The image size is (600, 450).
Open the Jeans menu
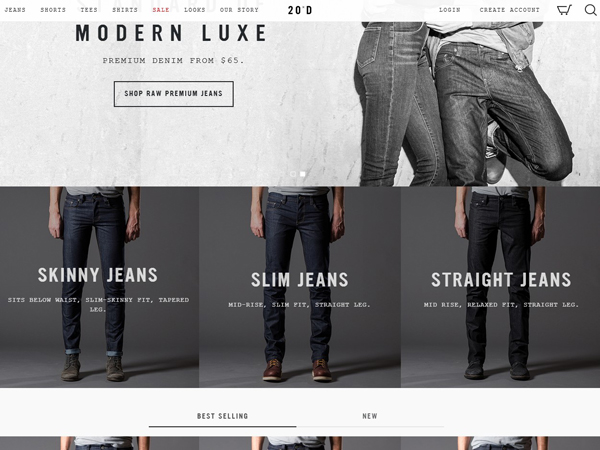[15, 10]
